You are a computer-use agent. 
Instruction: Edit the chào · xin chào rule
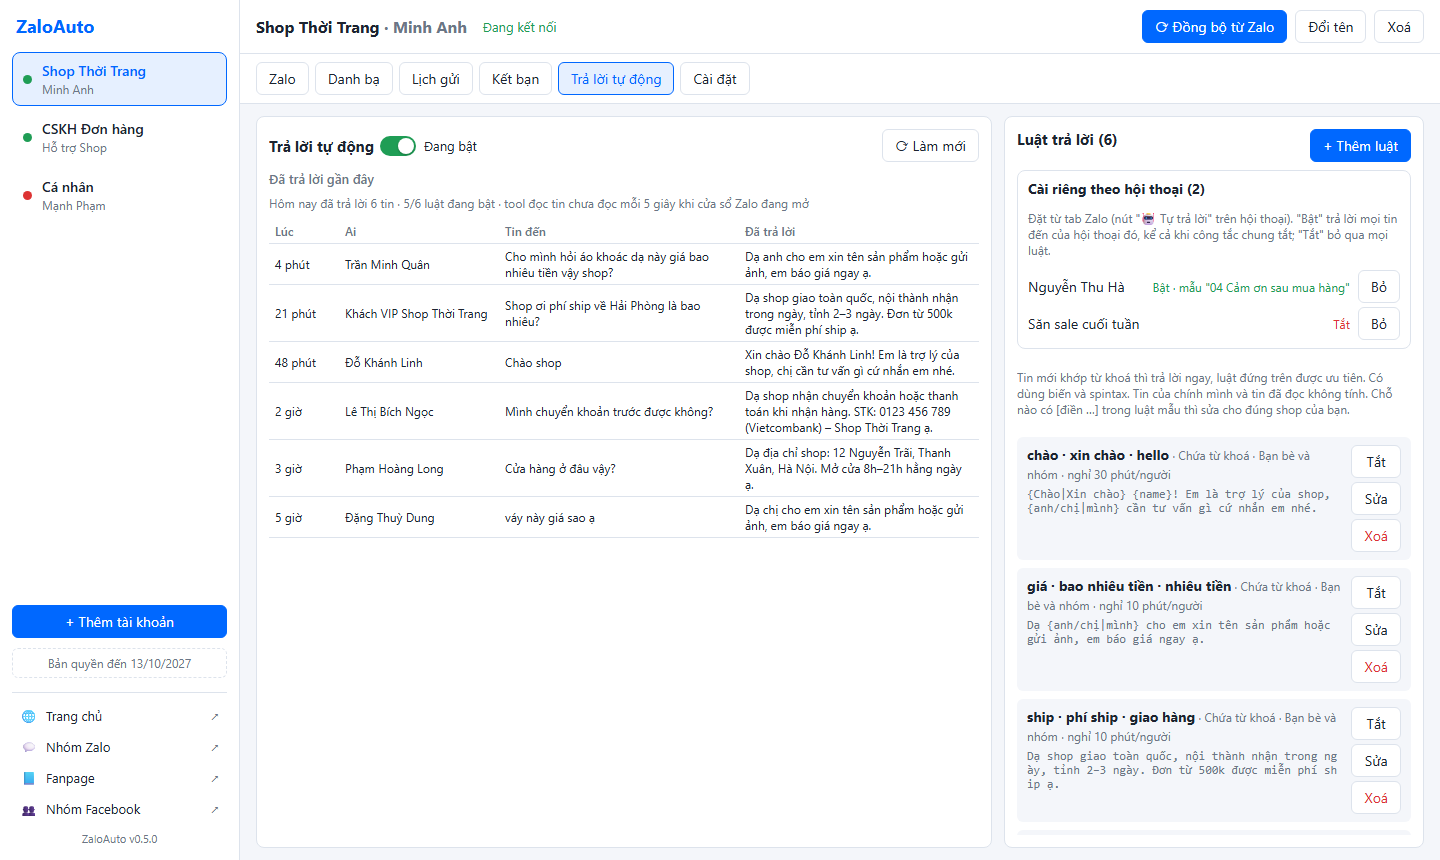tap(1376, 499)
